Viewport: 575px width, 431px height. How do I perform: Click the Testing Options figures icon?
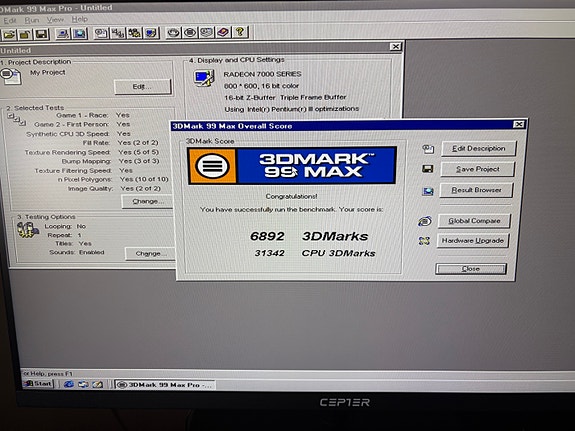pyautogui.click(x=28, y=230)
